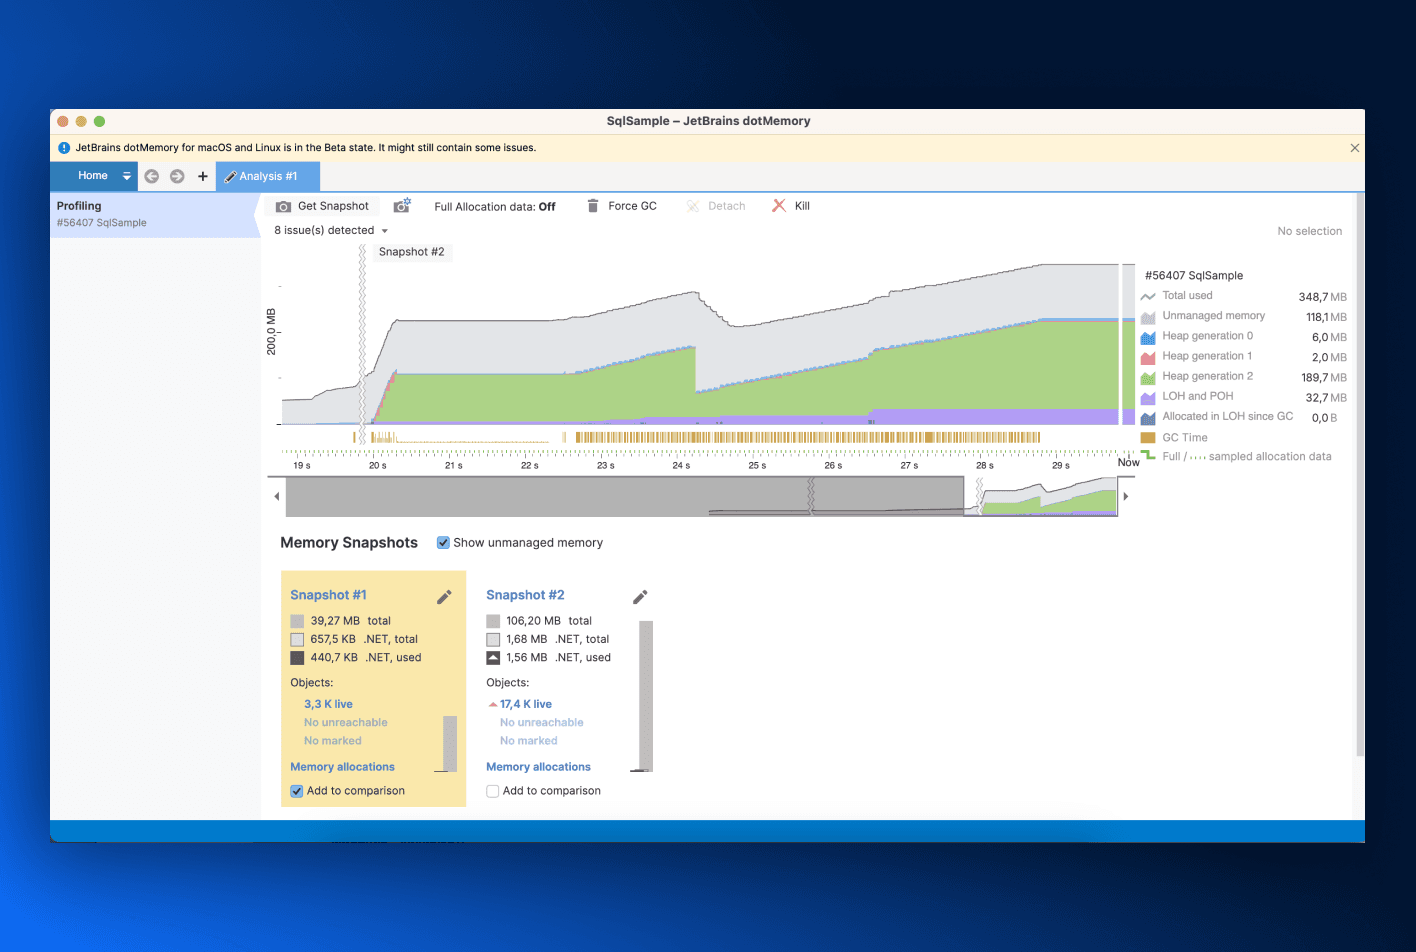Click the red Kill process icon
The width and height of the screenshot is (1416, 952).
pos(779,206)
